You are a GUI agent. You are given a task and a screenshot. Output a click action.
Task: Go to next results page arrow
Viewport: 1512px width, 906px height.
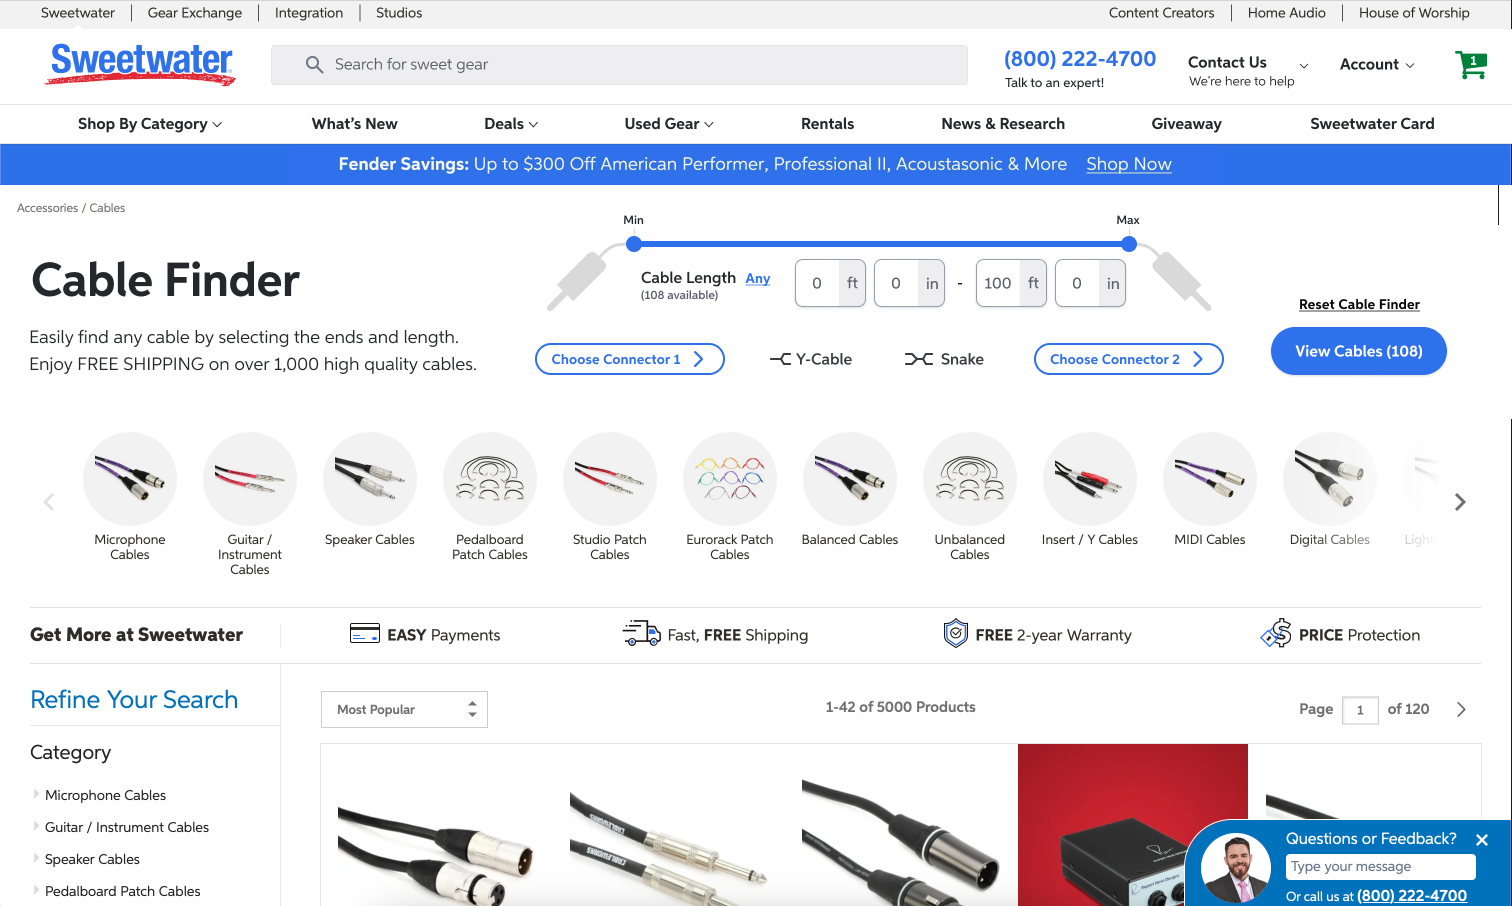point(1461,709)
